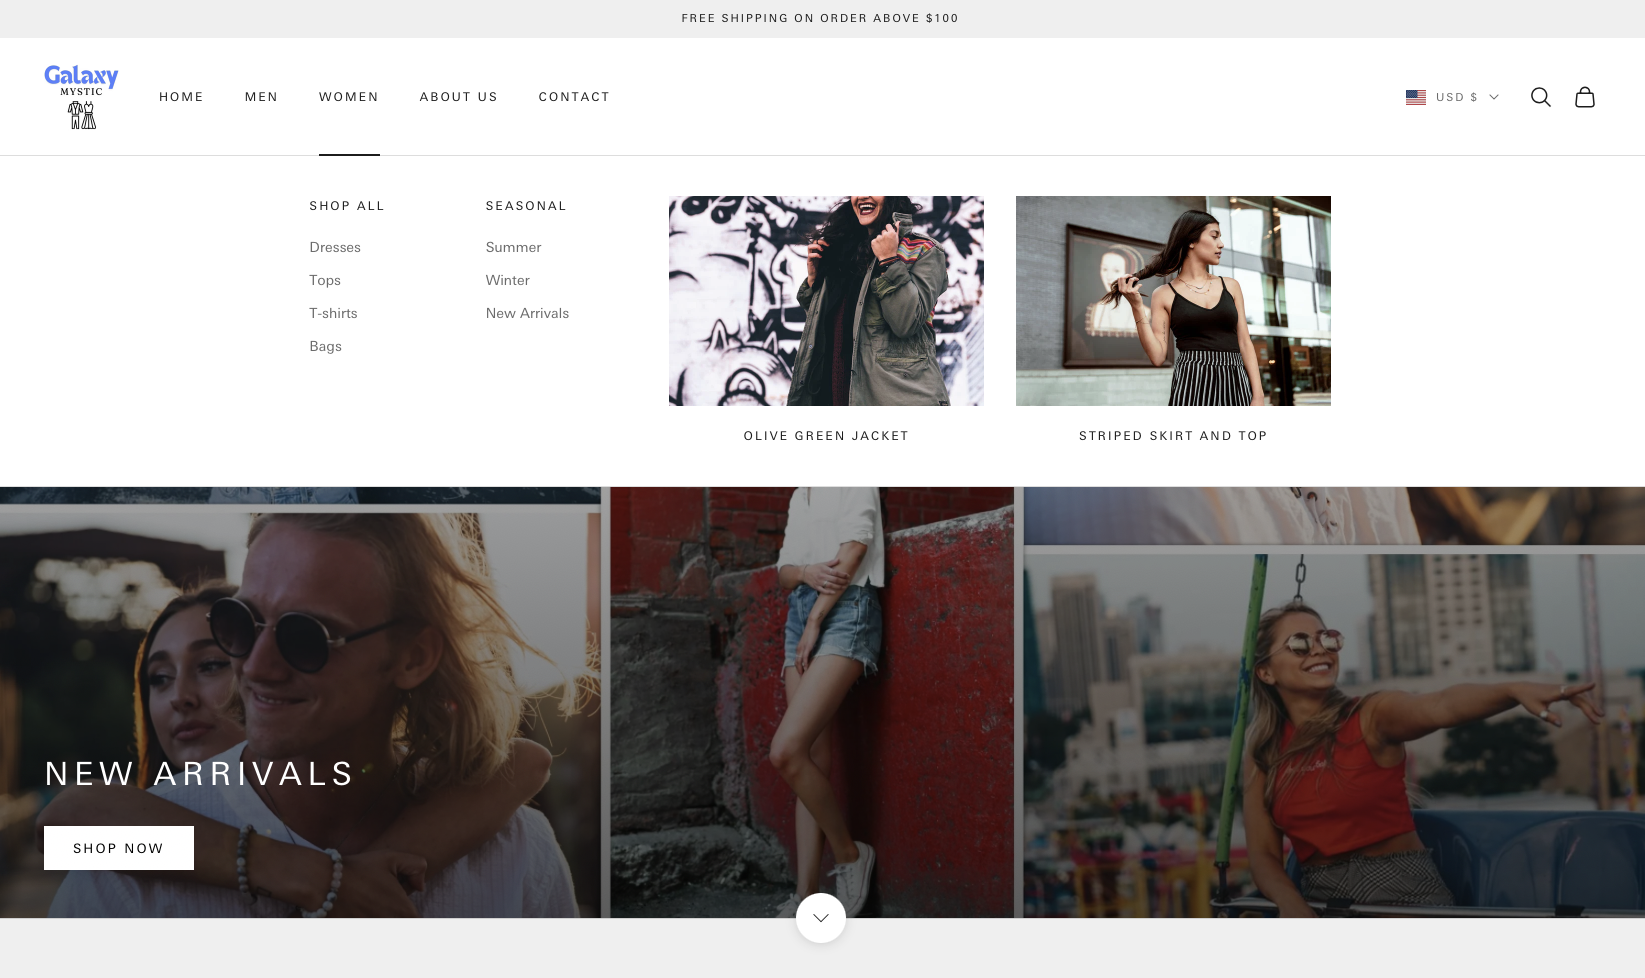Expand the USD $ currency selector
Screen dimensions: 1645x978
coord(1466,97)
